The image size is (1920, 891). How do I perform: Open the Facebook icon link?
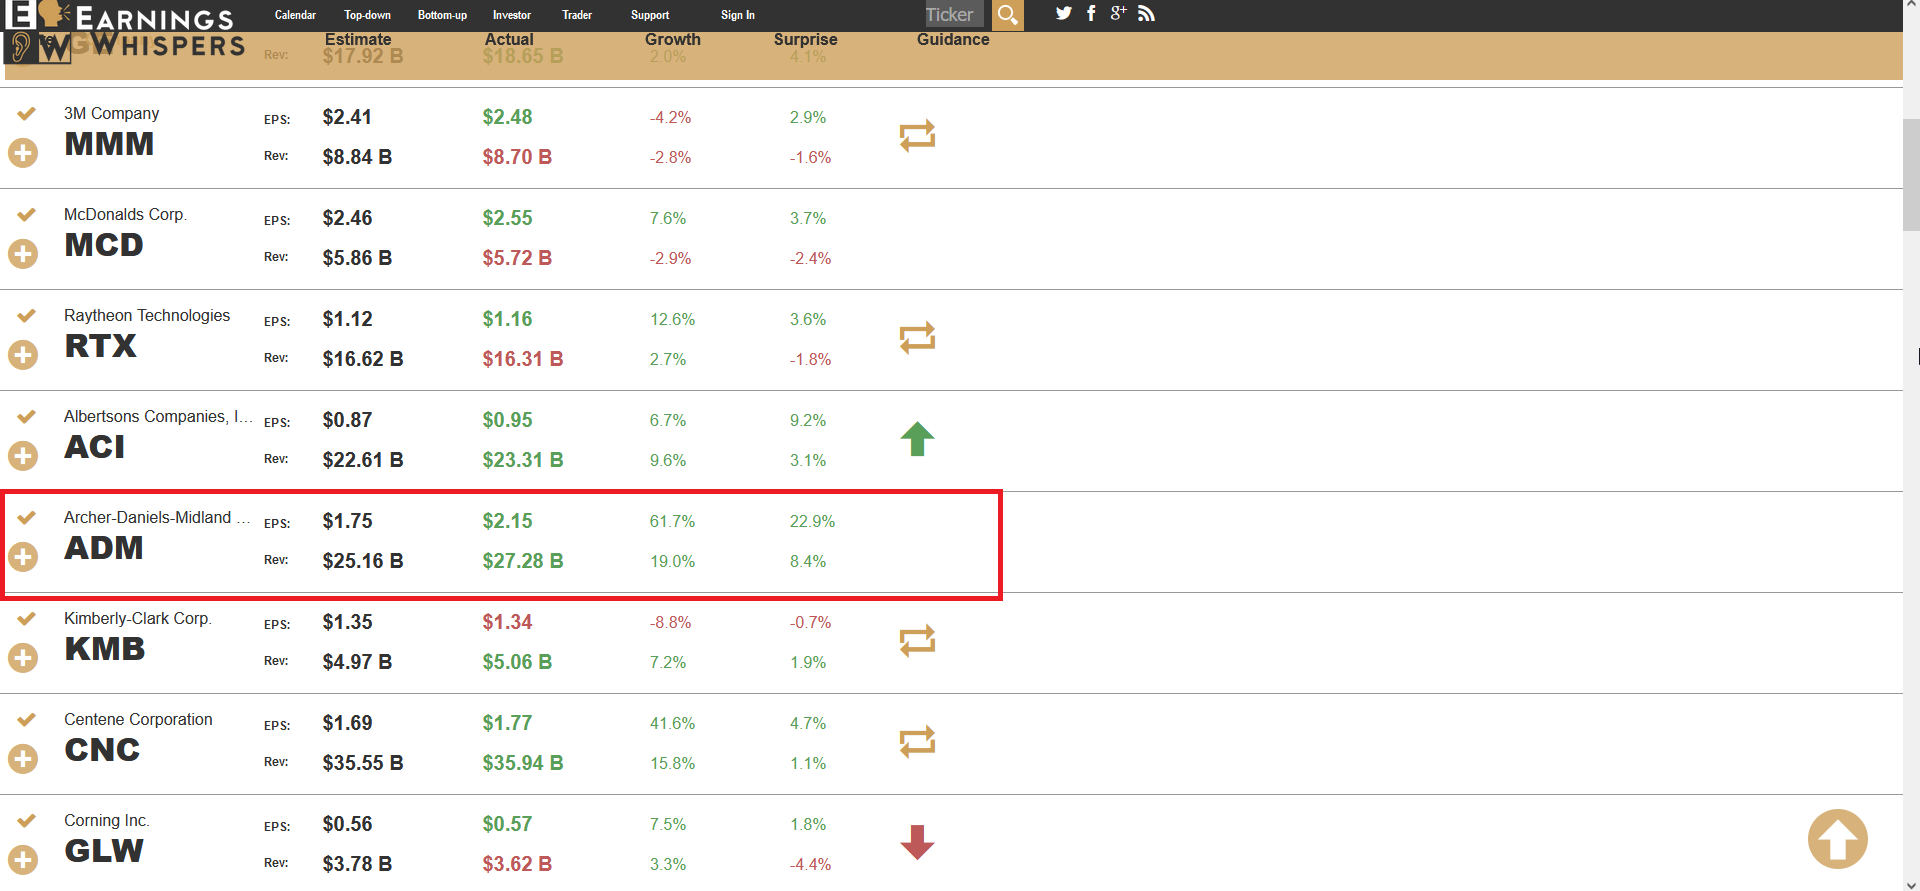1091,13
